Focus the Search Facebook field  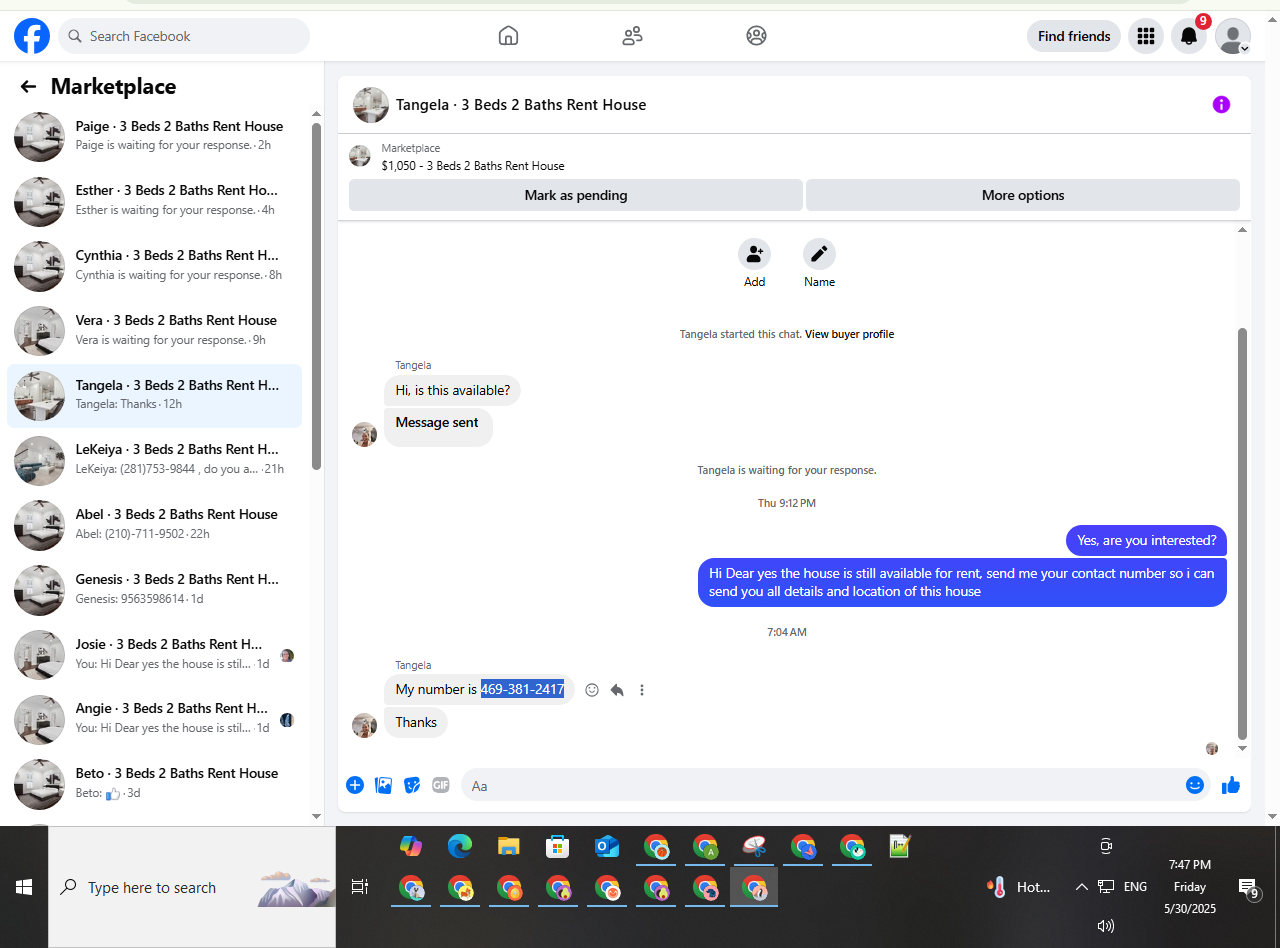tap(184, 36)
